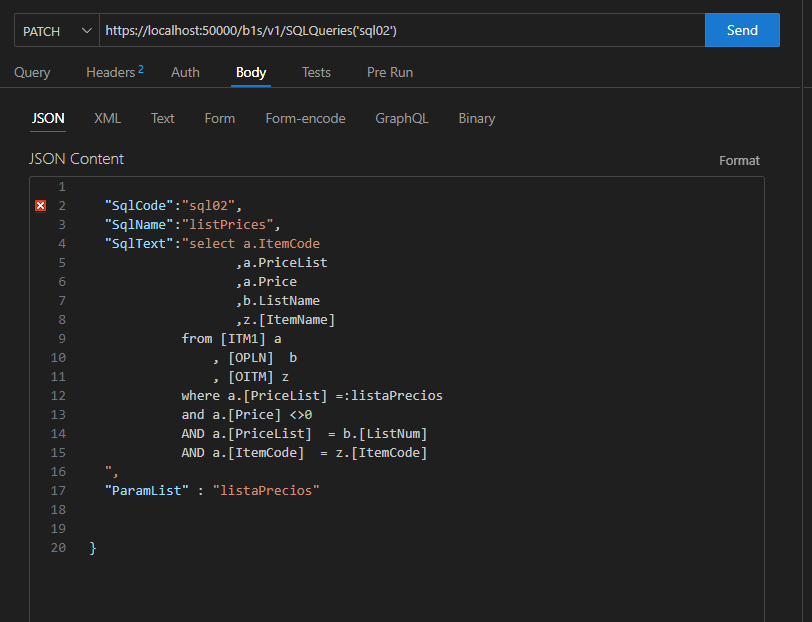Click the ParamList line in the JSON editor
812x622 pixels.
click(x=212, y=490)
